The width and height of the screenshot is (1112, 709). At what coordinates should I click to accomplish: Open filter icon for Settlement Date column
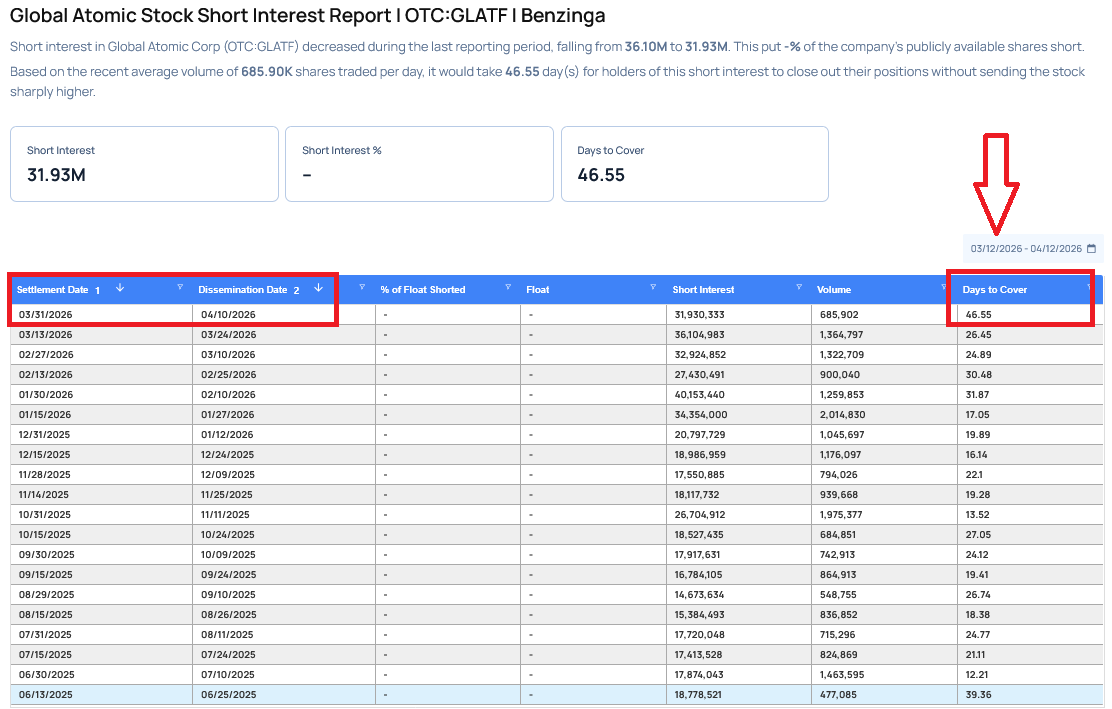coord(180,287)
